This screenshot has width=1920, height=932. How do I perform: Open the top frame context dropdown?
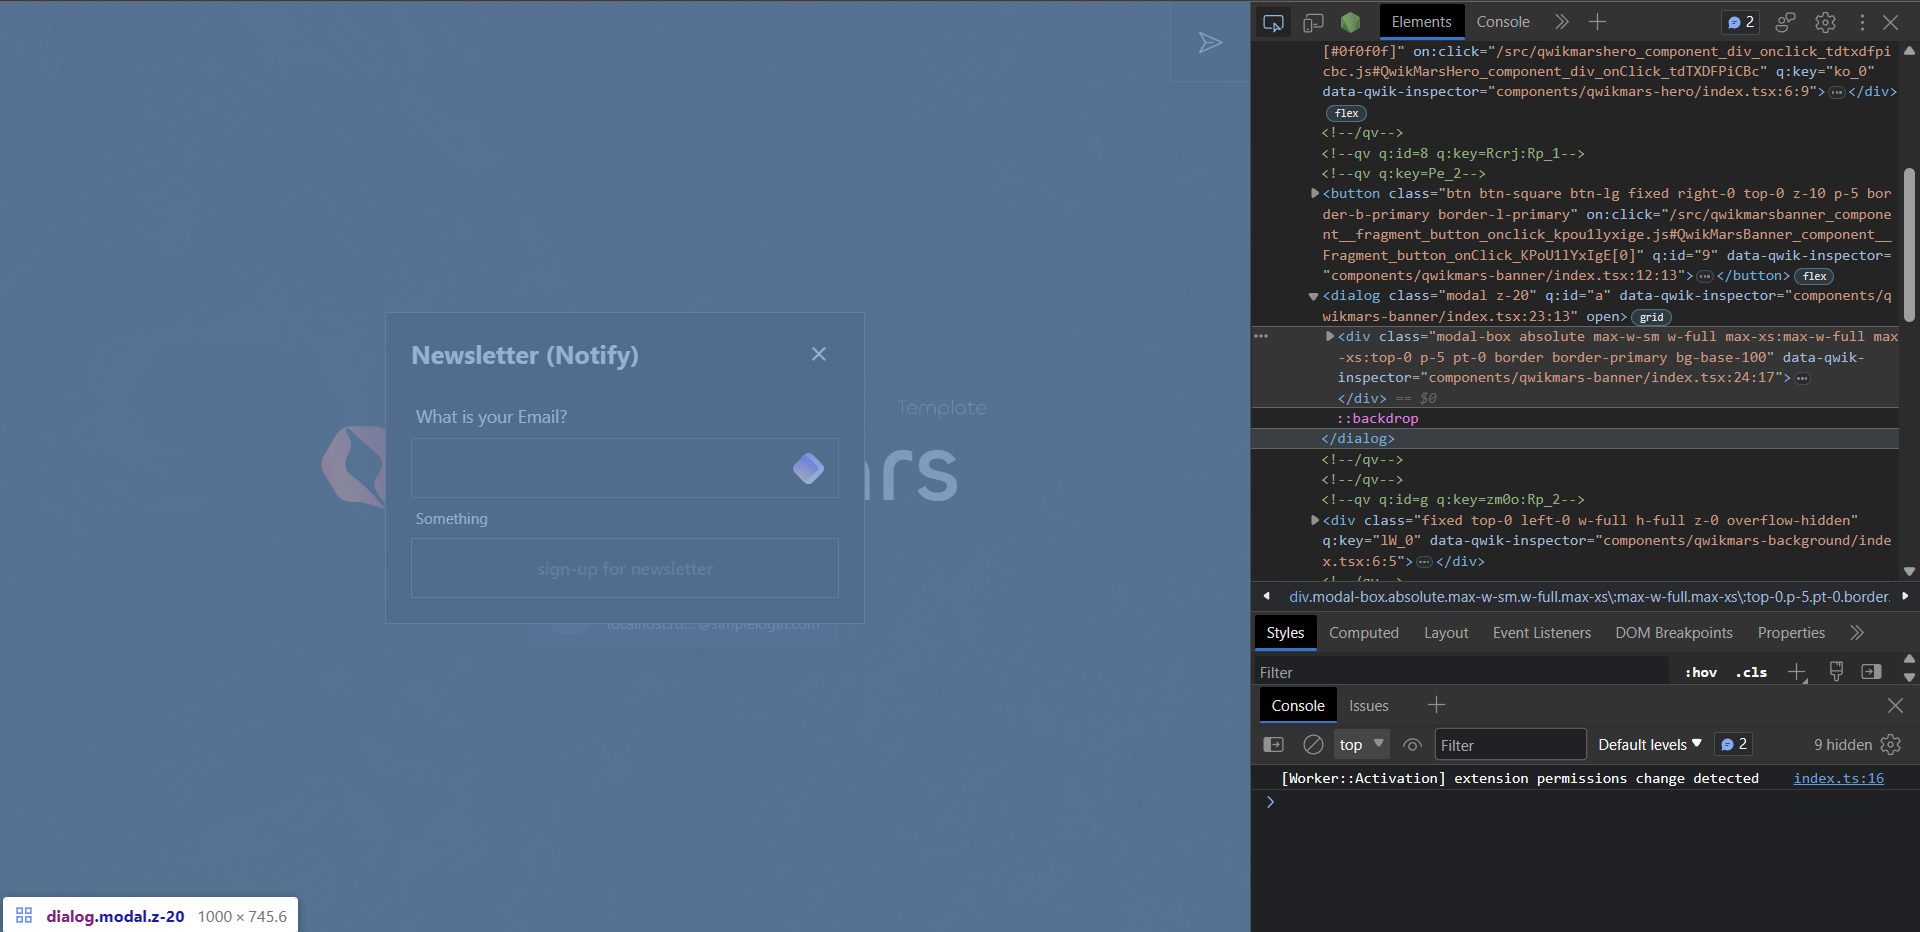click(1360, 744)
